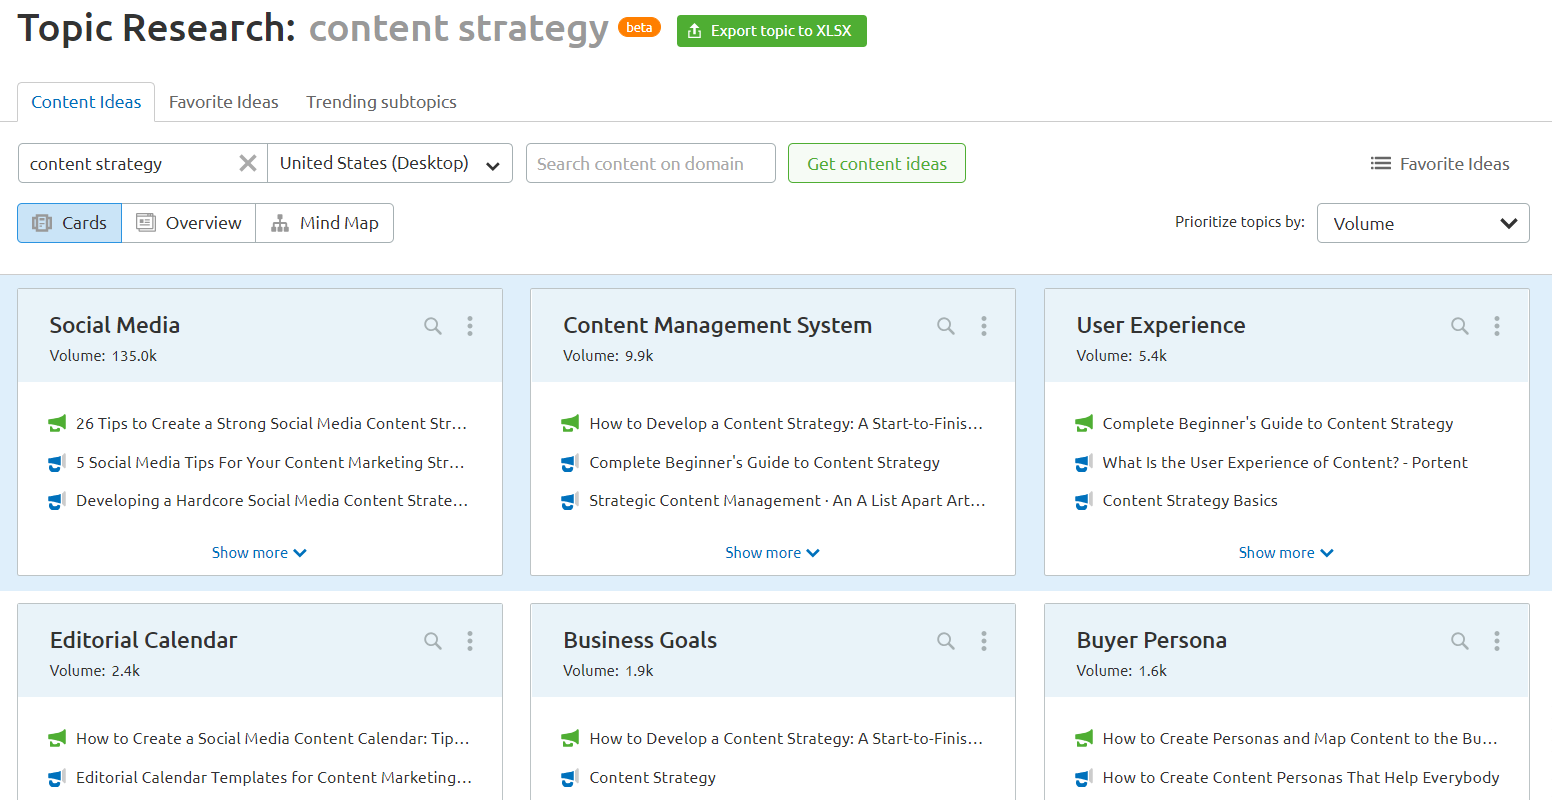Click search icon on User Experience card

(x=1460, y=326)
